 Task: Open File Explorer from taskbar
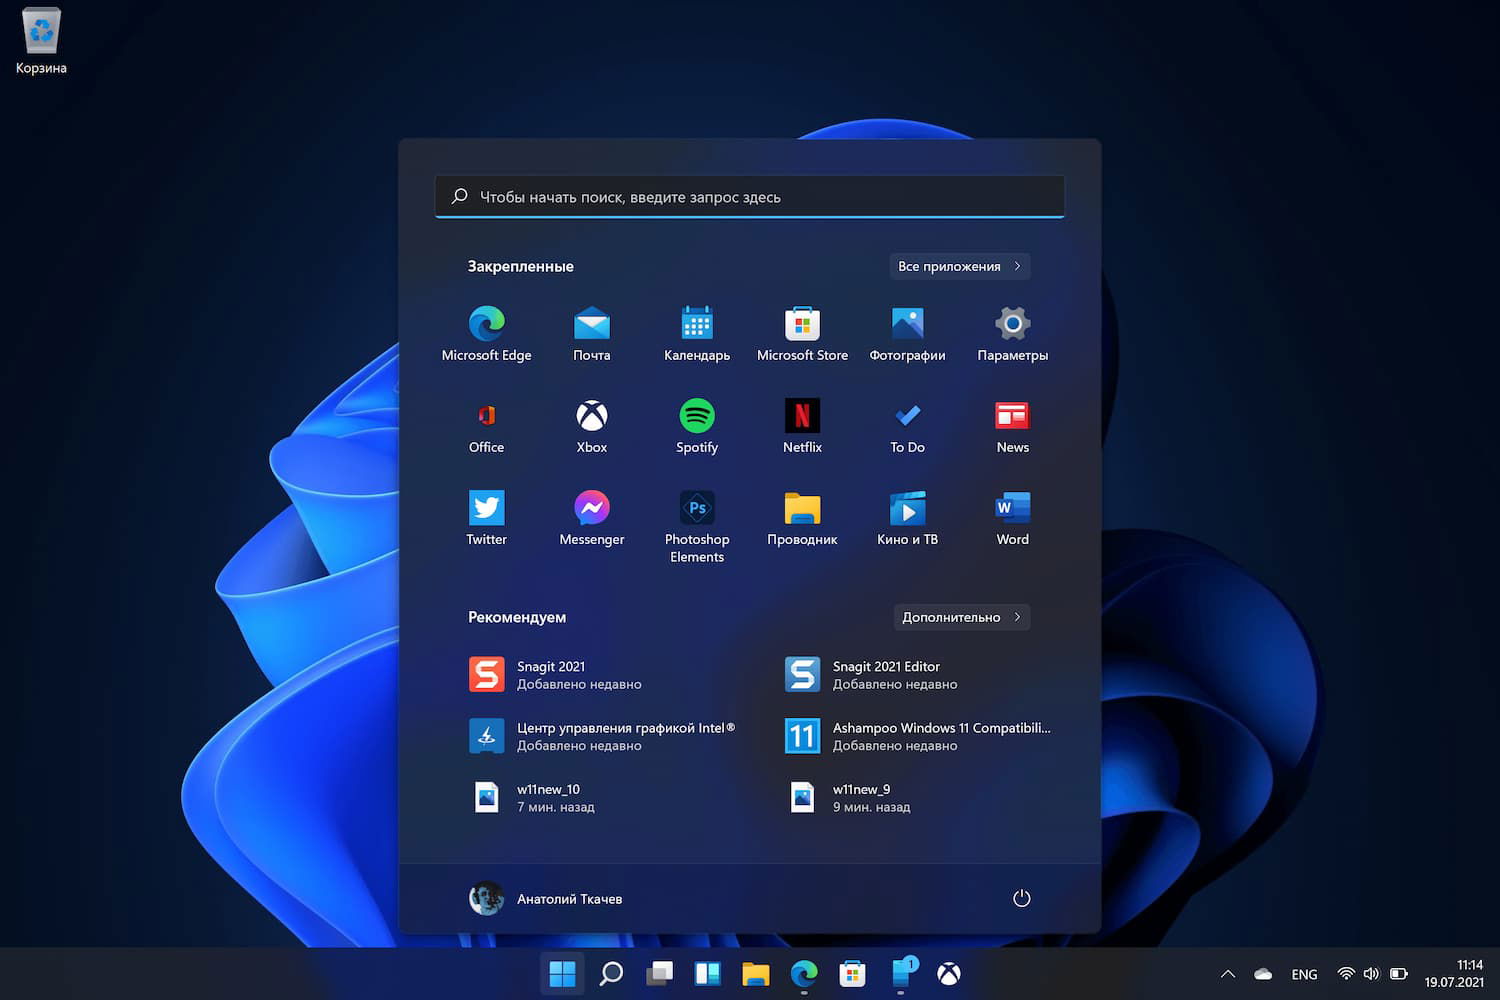click(x=755, y=973)
